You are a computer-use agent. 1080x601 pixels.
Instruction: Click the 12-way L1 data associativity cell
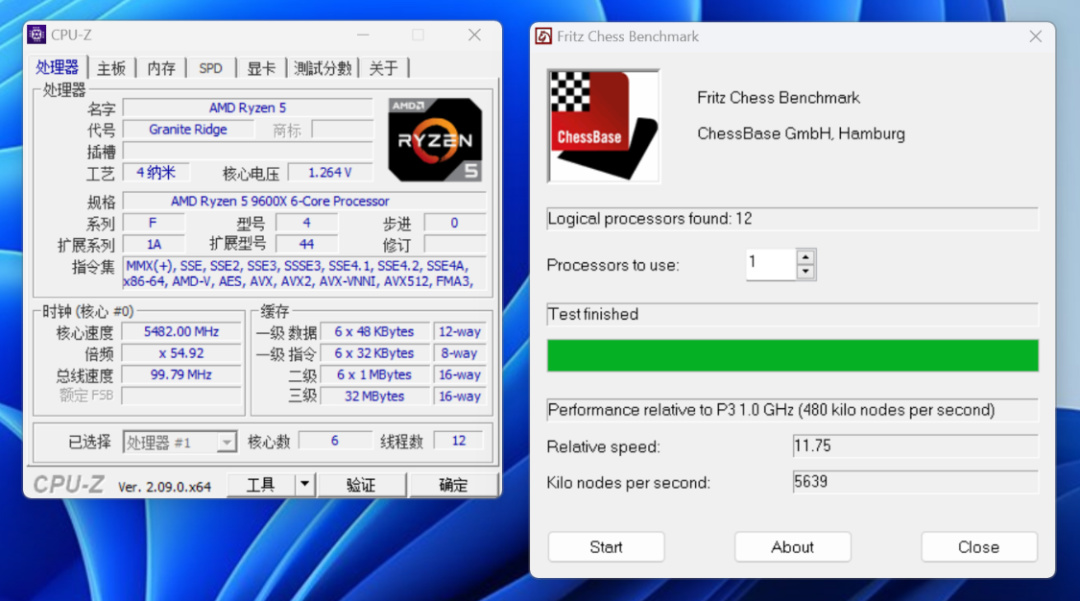coord(459,332)
